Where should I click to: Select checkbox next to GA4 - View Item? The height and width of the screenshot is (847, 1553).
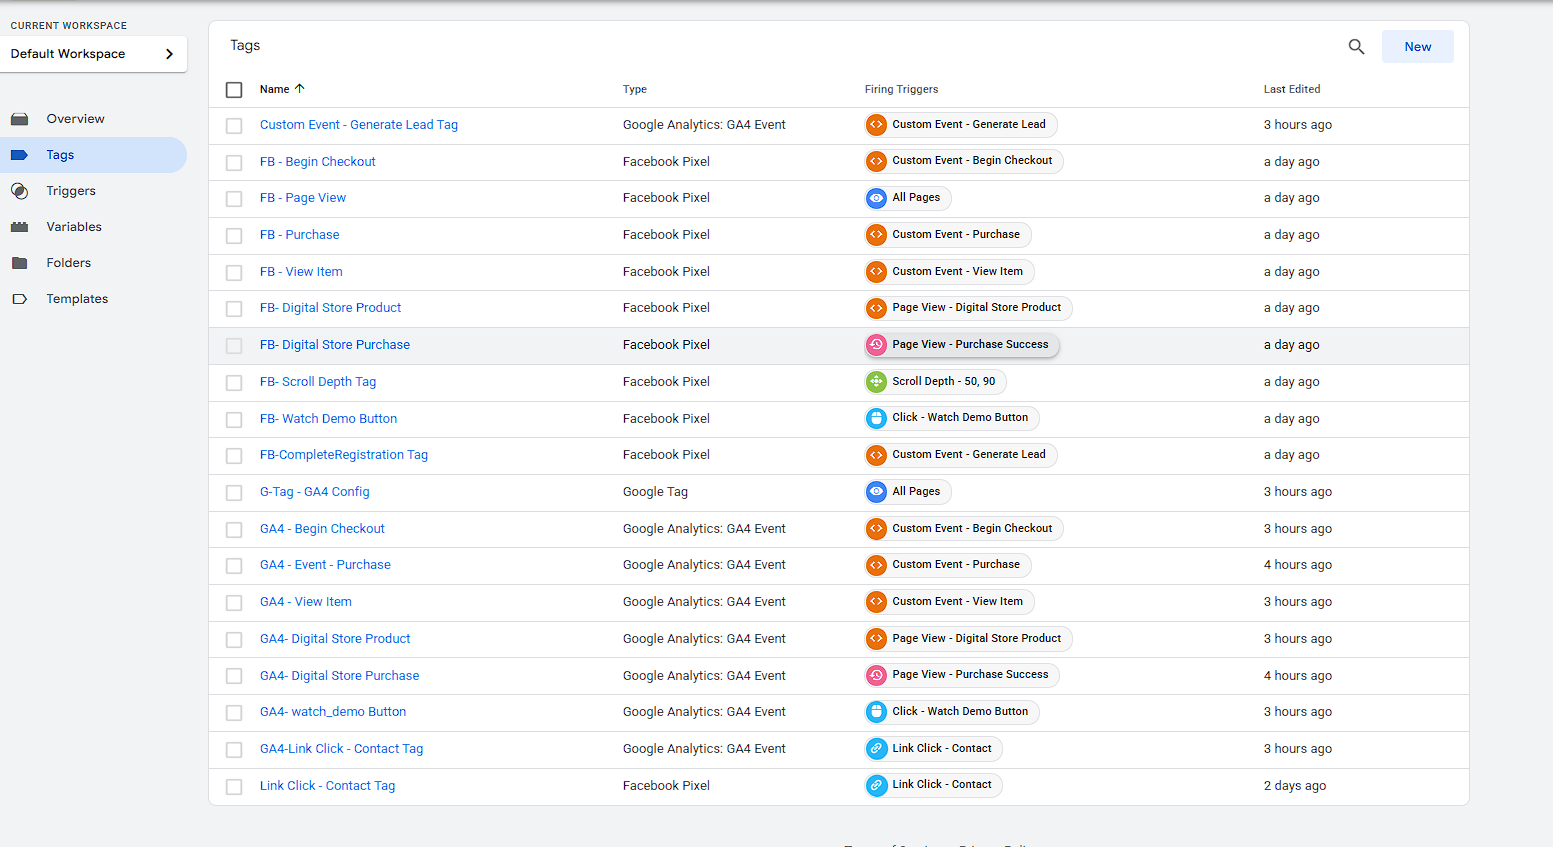point(234,603)
